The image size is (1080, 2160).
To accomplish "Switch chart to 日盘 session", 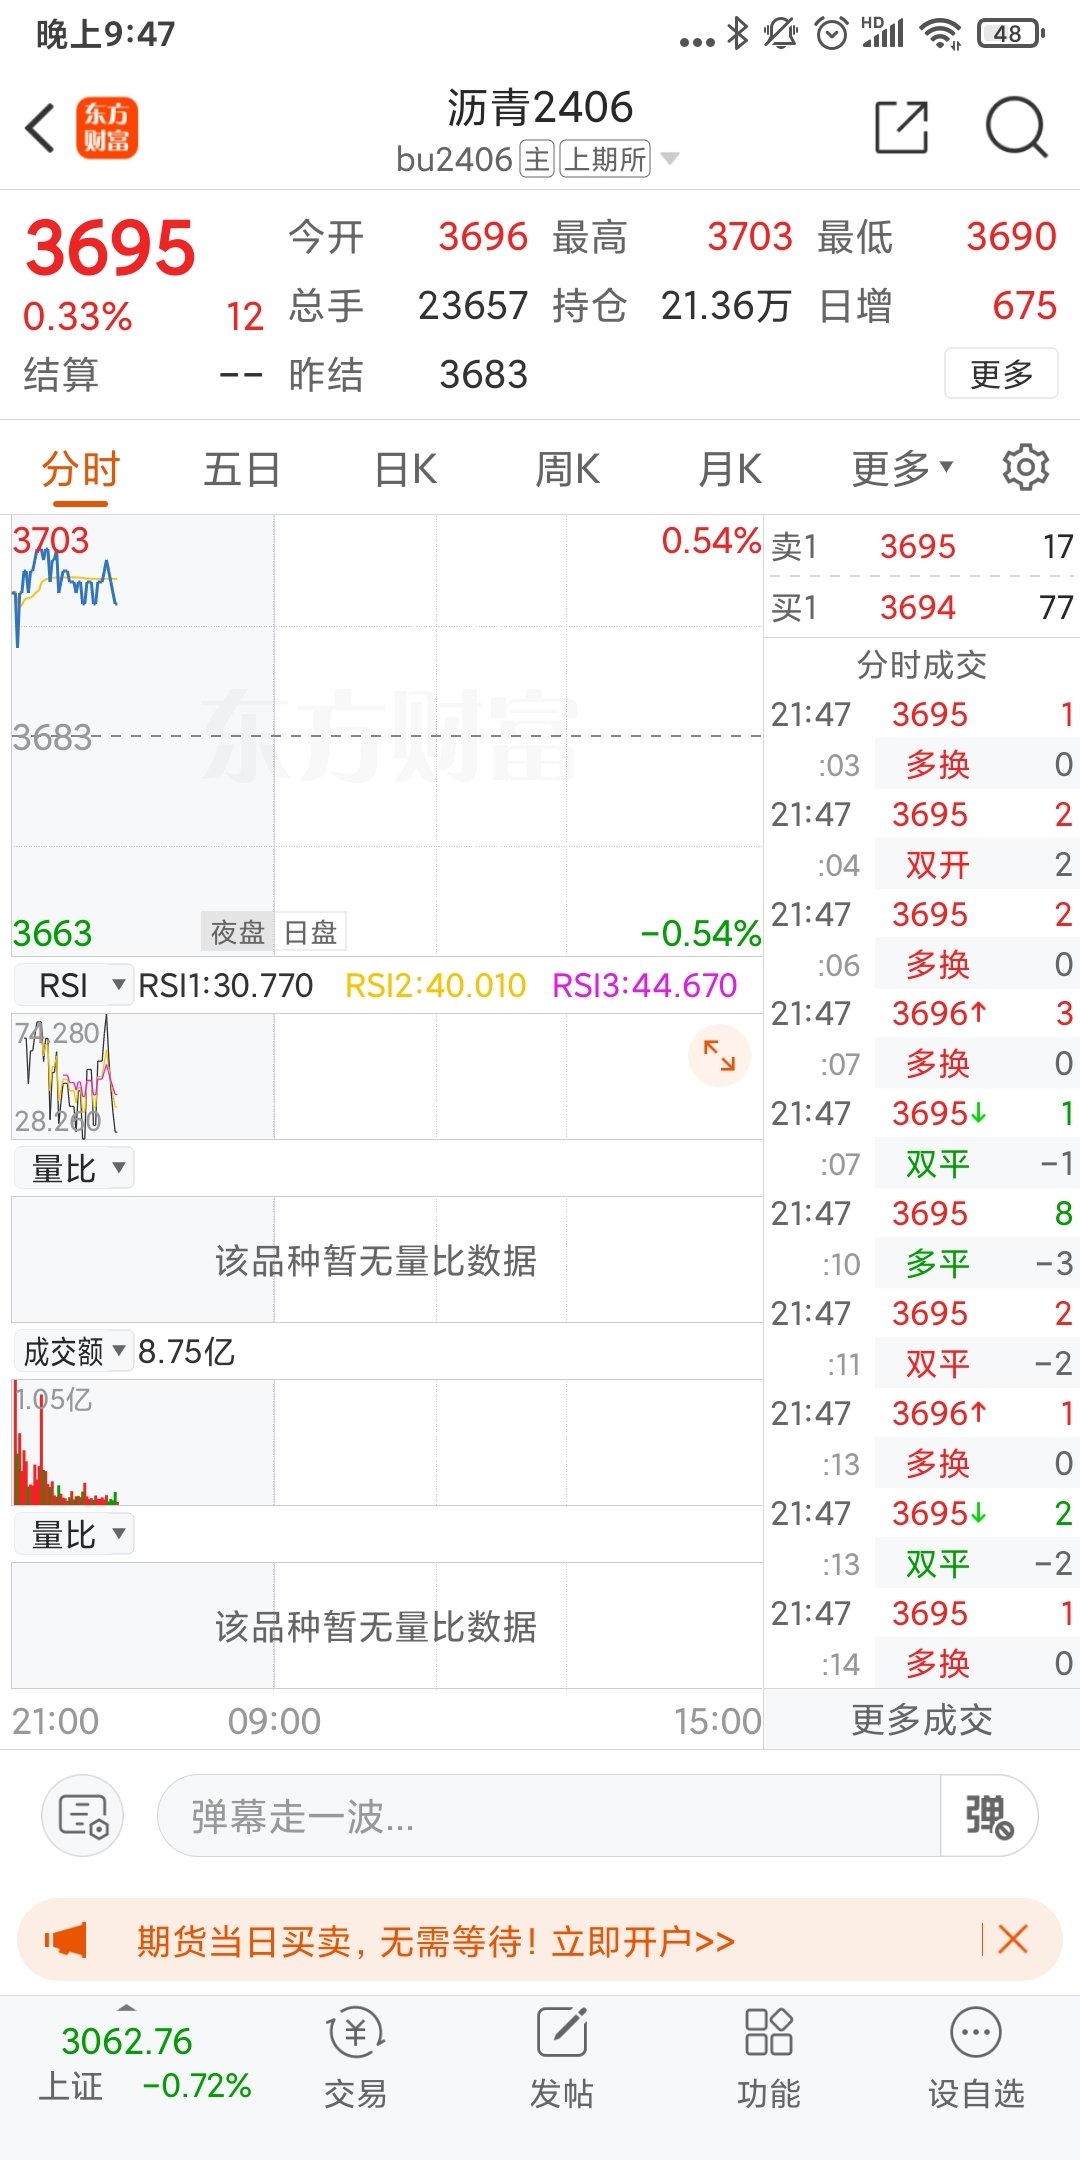I will pyautogui.click(x=310, y=932).
